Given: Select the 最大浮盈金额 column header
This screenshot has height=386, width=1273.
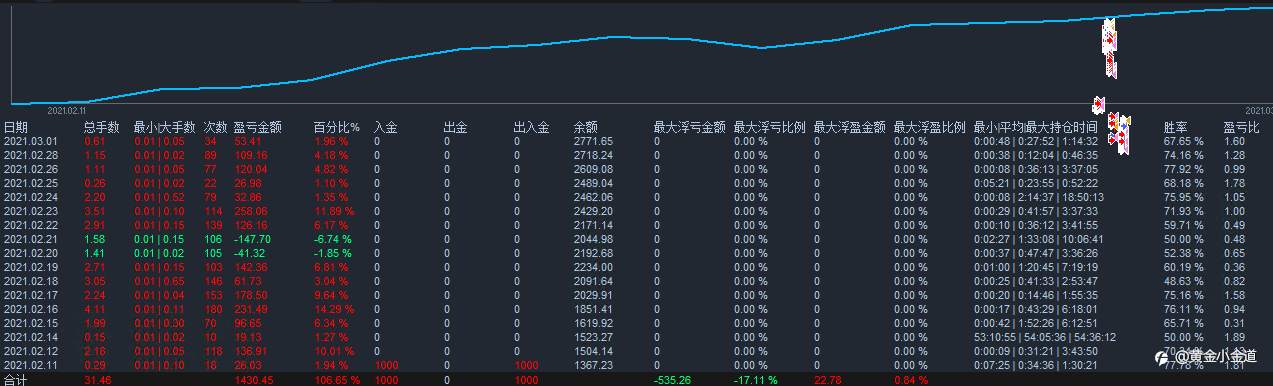Looking at the screenshot, I should coord(849,127).
